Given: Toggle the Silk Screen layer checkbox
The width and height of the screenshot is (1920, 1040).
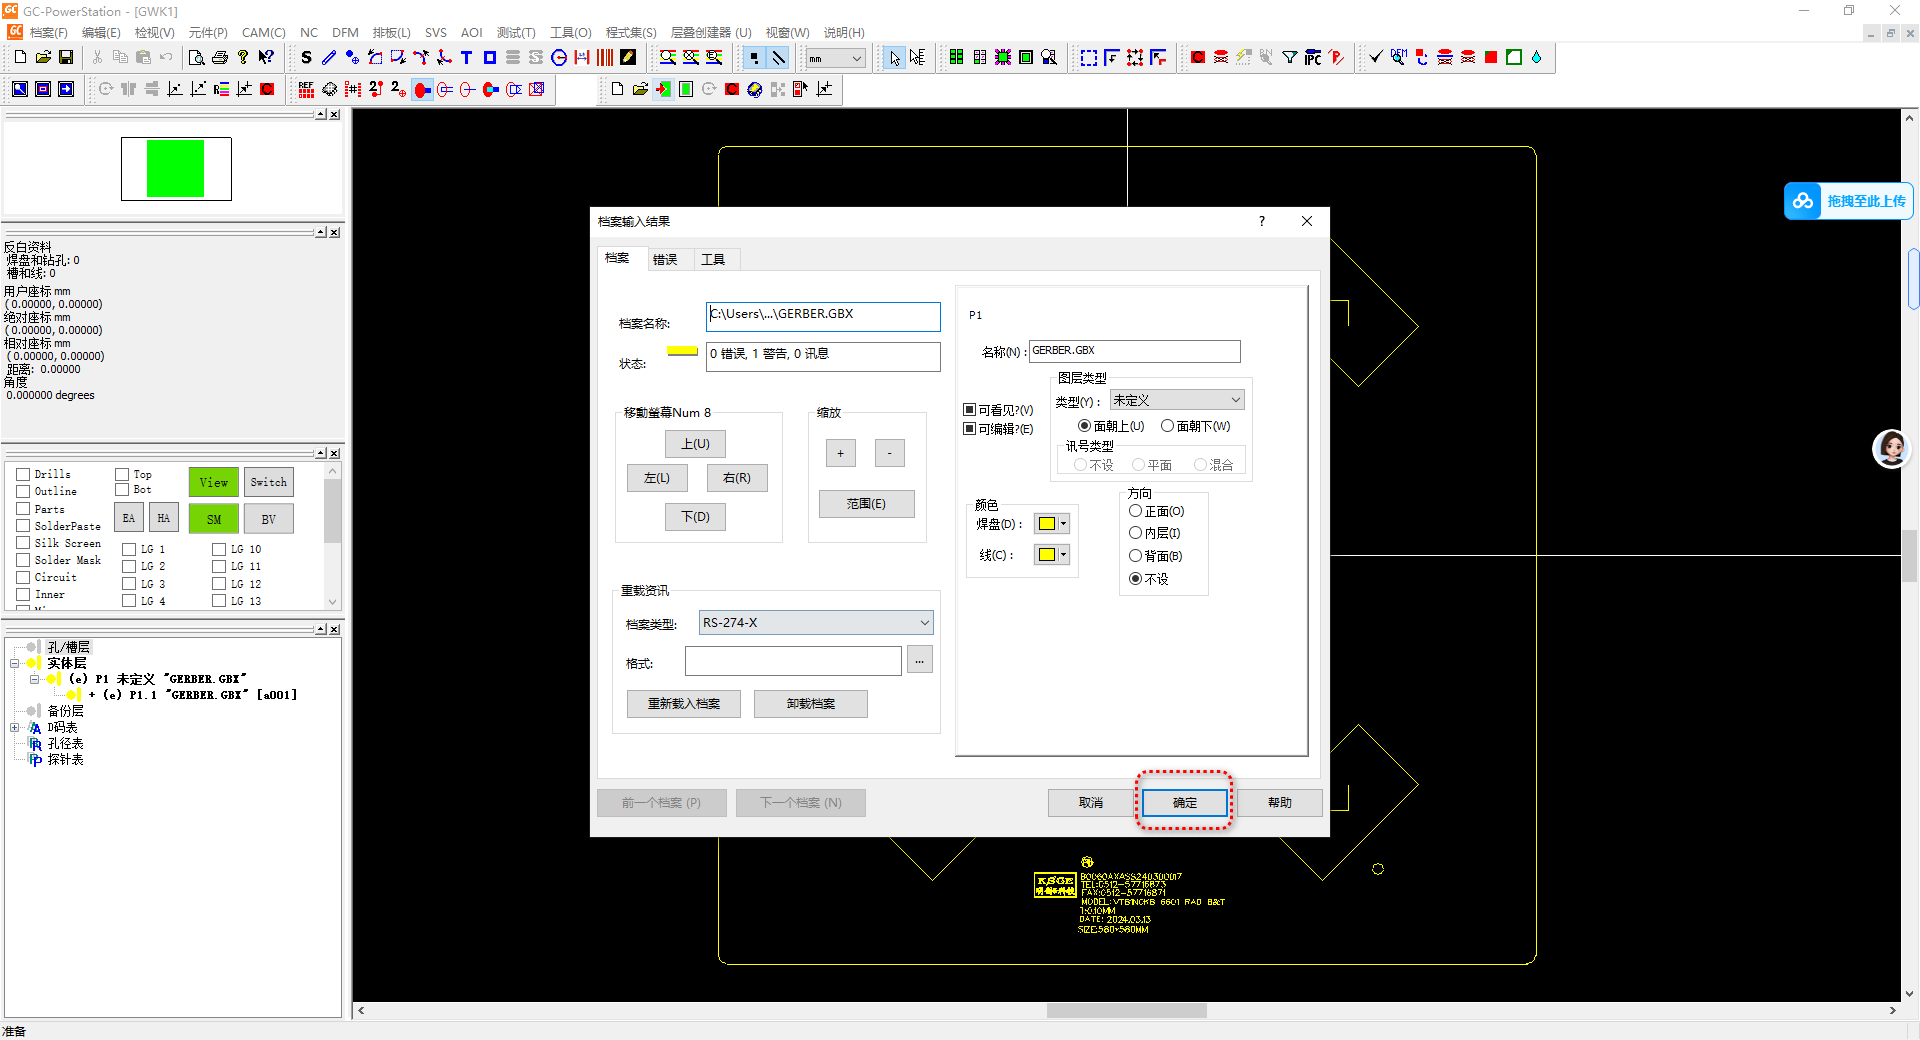Looking at the screenshot, I should pos(22,543).
